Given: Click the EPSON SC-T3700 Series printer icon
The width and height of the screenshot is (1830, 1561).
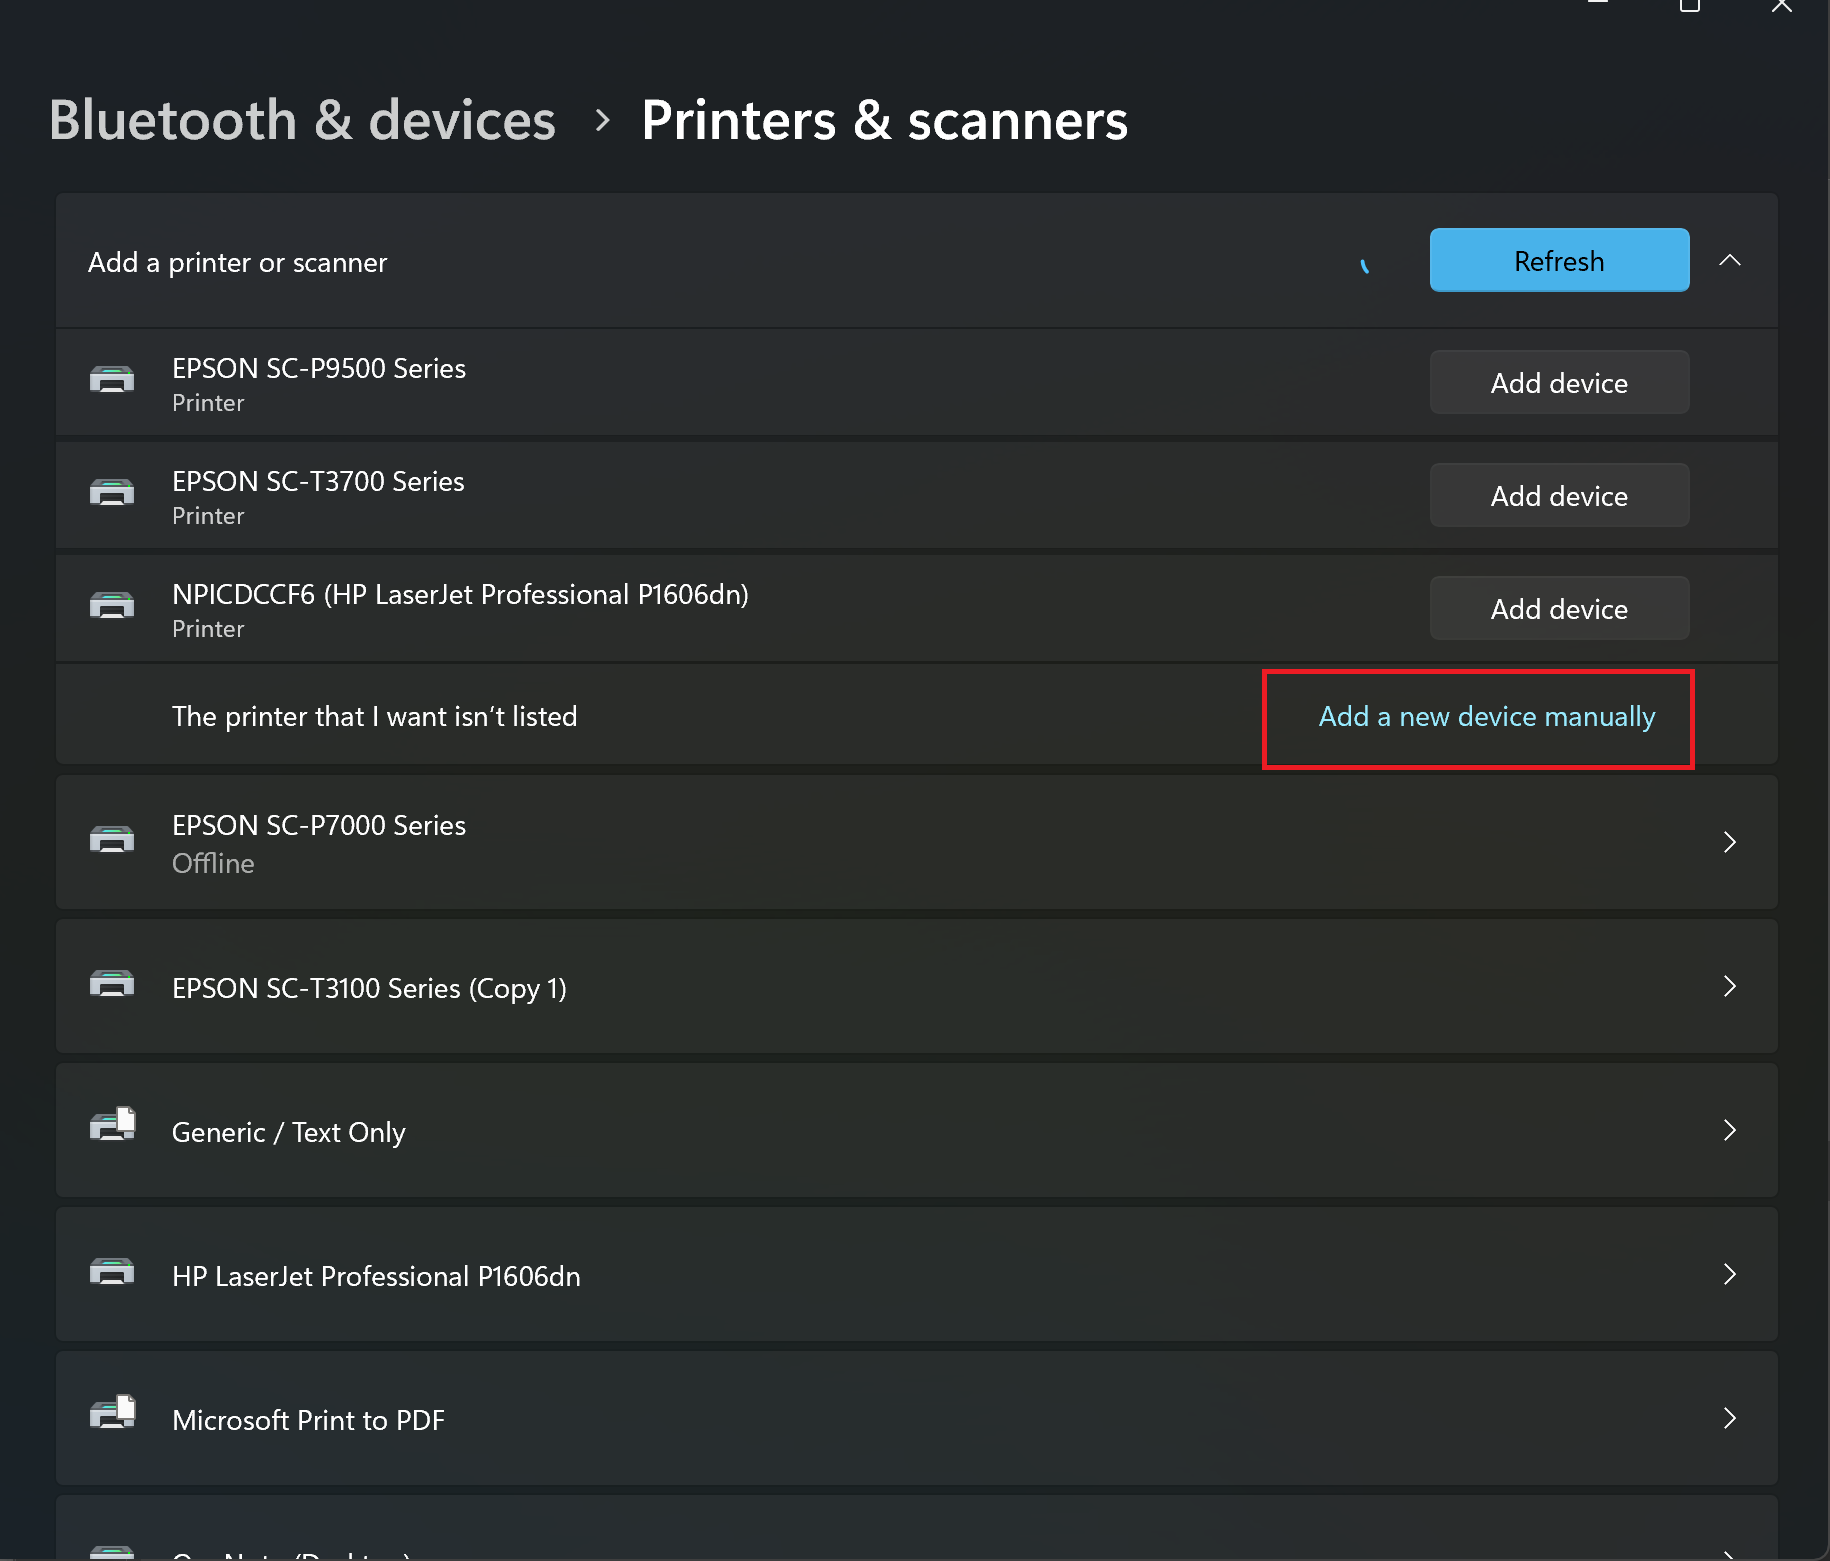Looking at the screenshot, I should pyautogui.click(x=112, y=492).
